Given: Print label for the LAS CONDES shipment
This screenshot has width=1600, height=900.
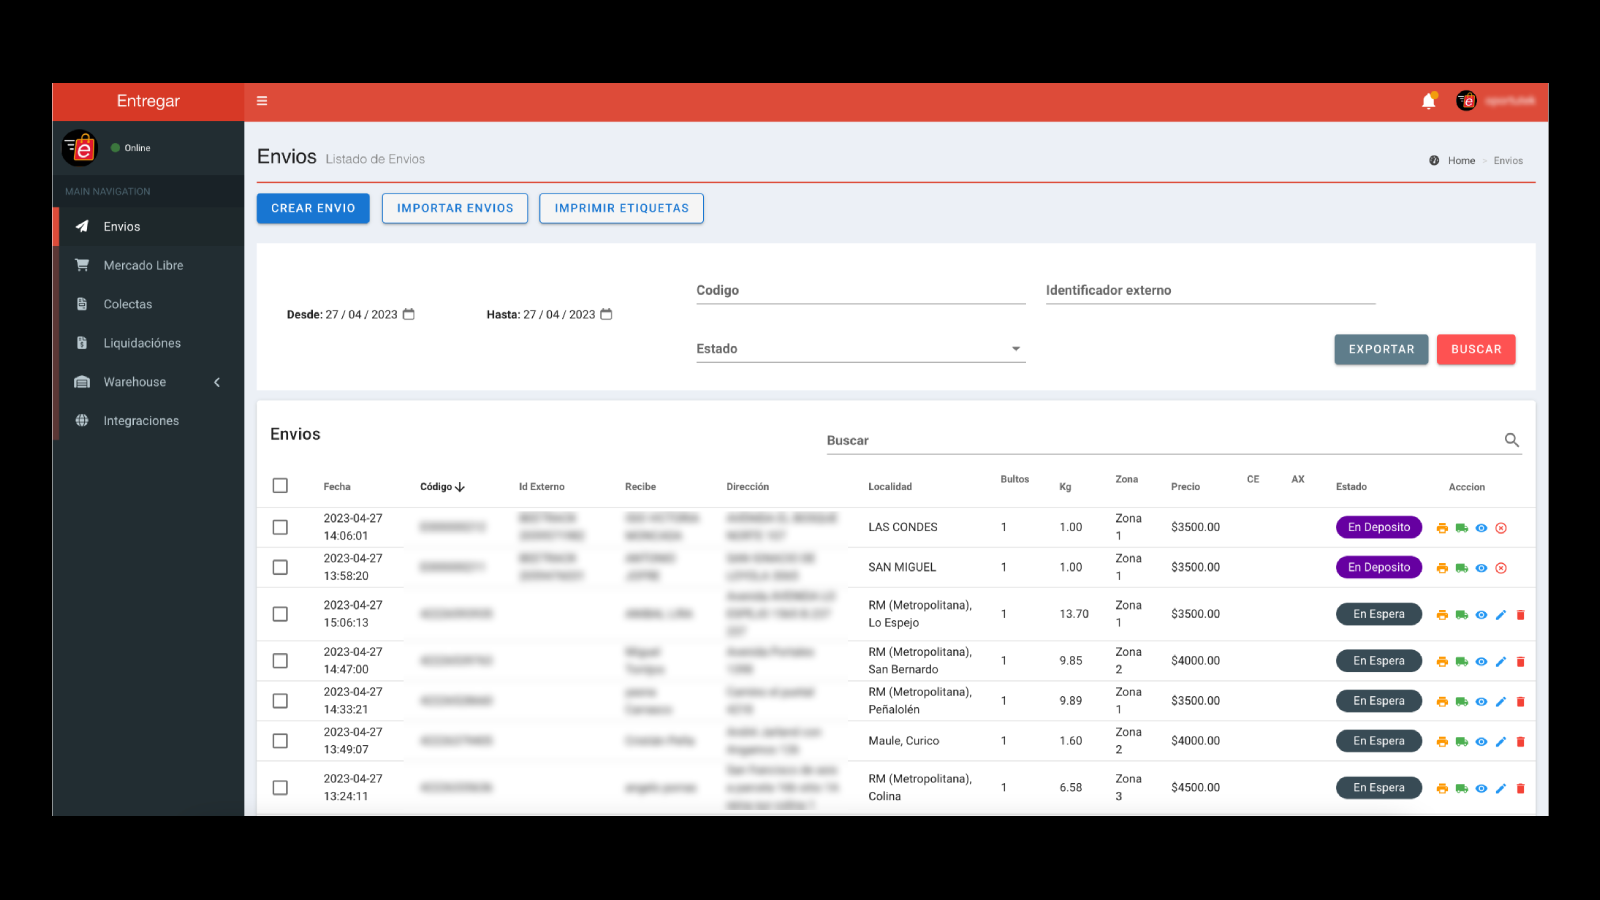Looking at the screenshot, I should (1442, 528).
